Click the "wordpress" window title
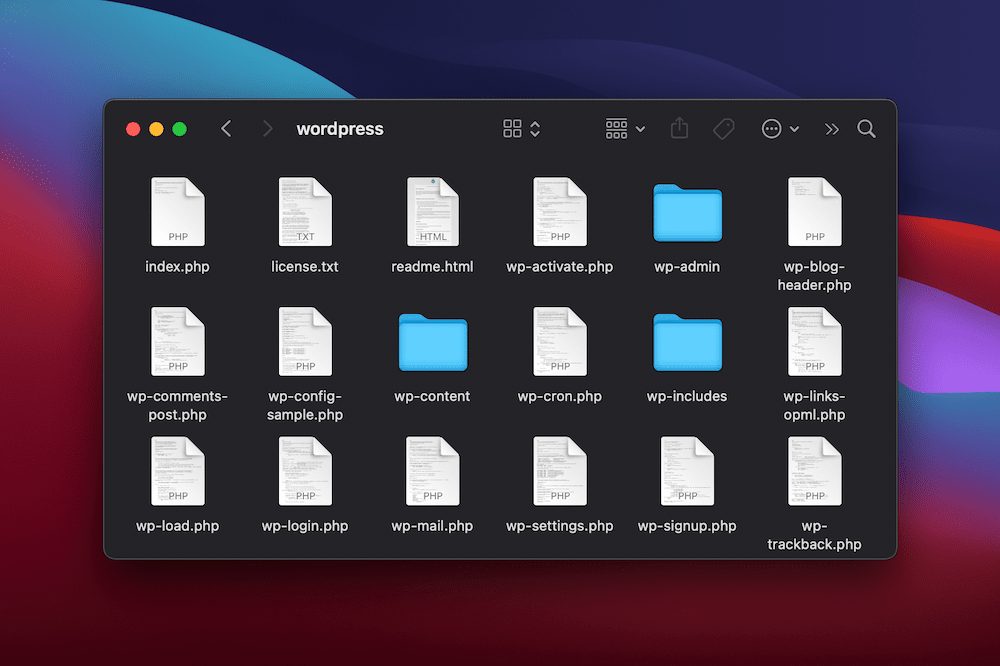The height and width of the screenshot is (666, 1000). (340, 129)
